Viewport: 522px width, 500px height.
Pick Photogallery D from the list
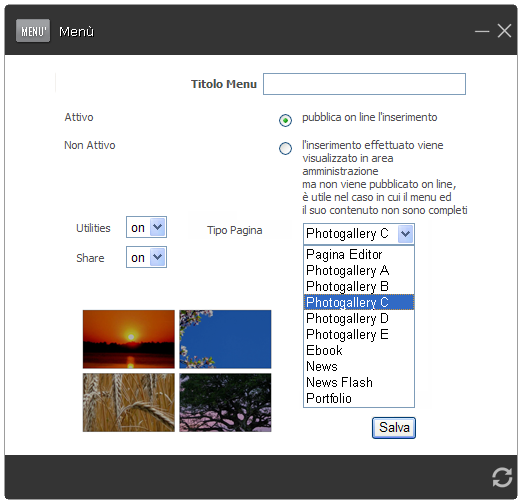tap(359, 318)
